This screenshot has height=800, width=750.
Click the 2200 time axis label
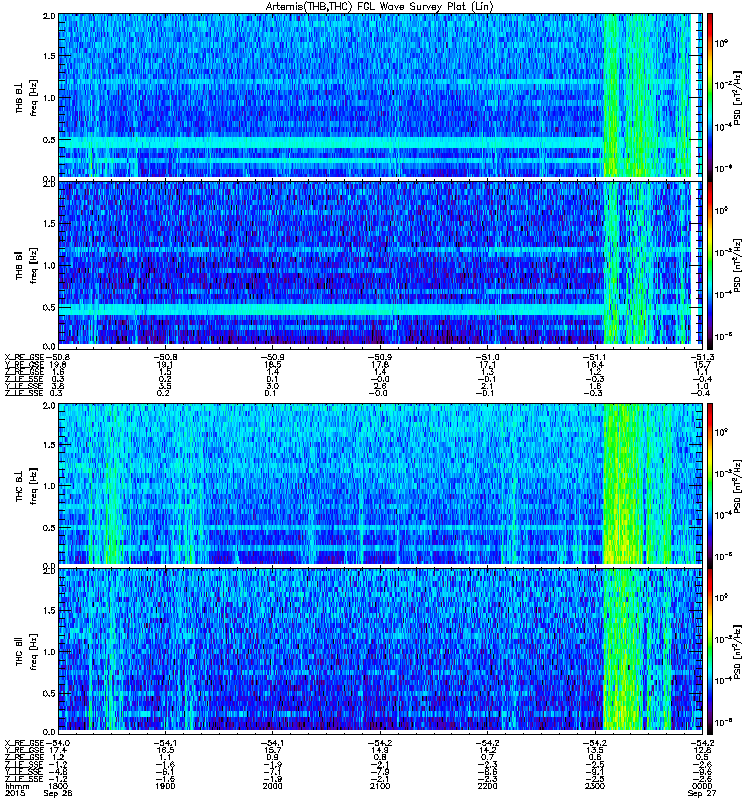coord(487,786)
